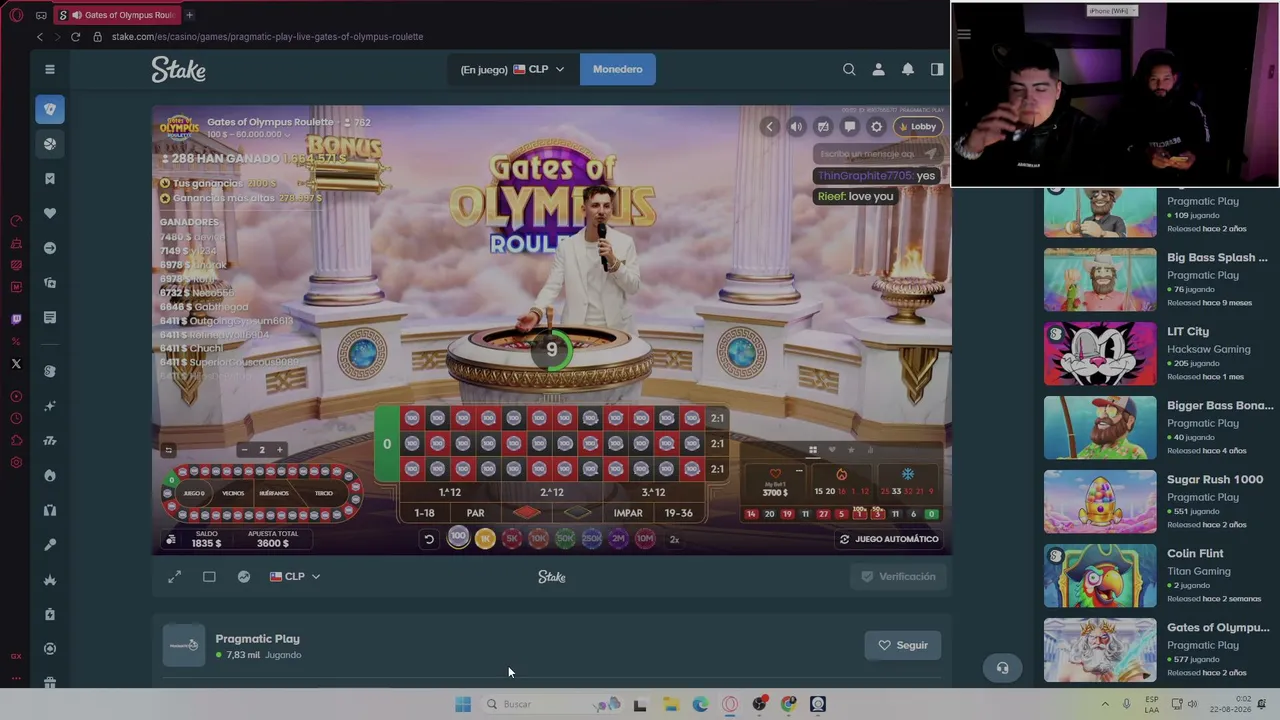Screen dimensions: 1280x720
Task: Open live stats icon below game
Action: (x=244, y=576)
